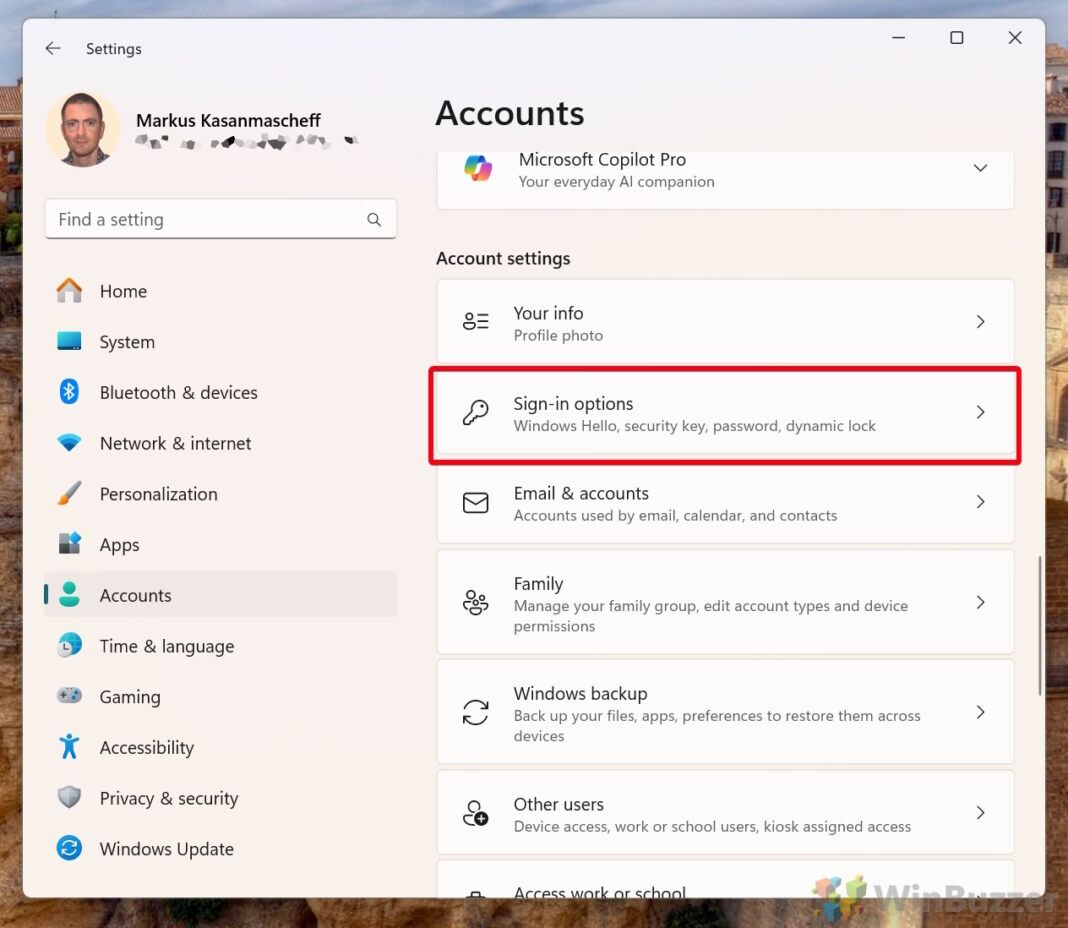Click the Home house icon

tap(69, 291)
